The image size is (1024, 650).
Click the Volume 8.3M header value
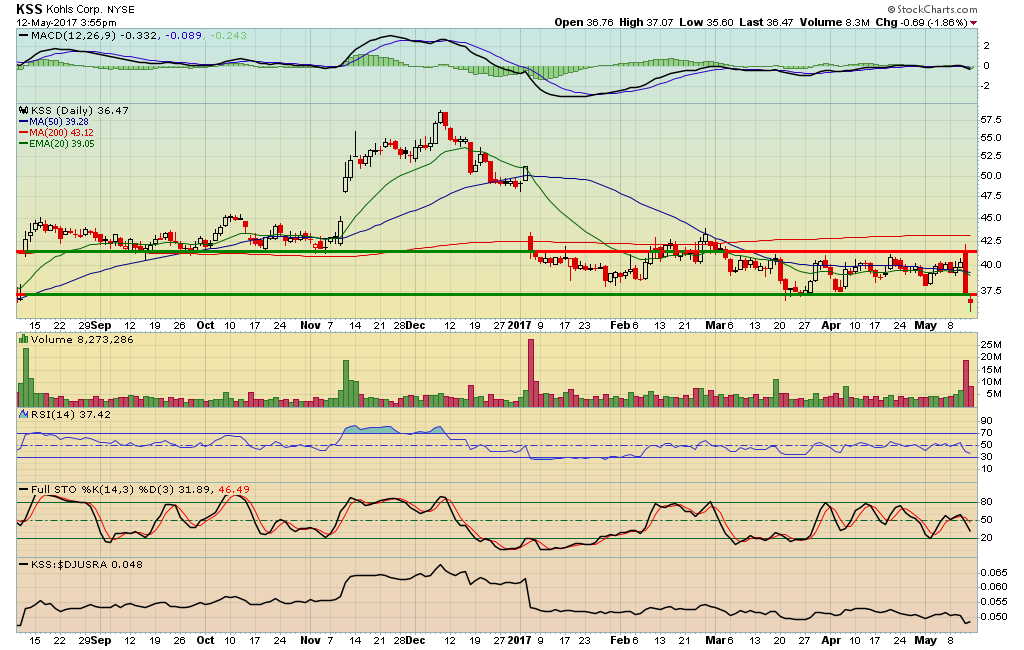(835, 22)
